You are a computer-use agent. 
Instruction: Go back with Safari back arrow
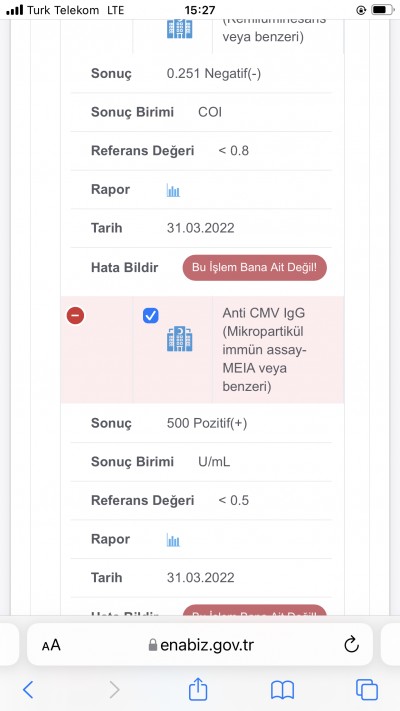28,690
